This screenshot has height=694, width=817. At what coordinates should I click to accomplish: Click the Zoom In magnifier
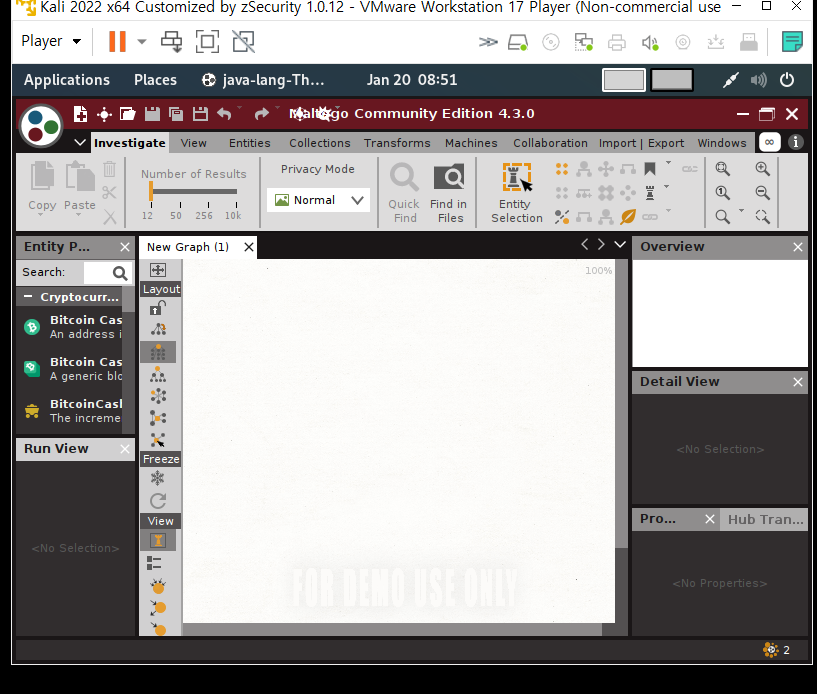[x=762, y=168]
